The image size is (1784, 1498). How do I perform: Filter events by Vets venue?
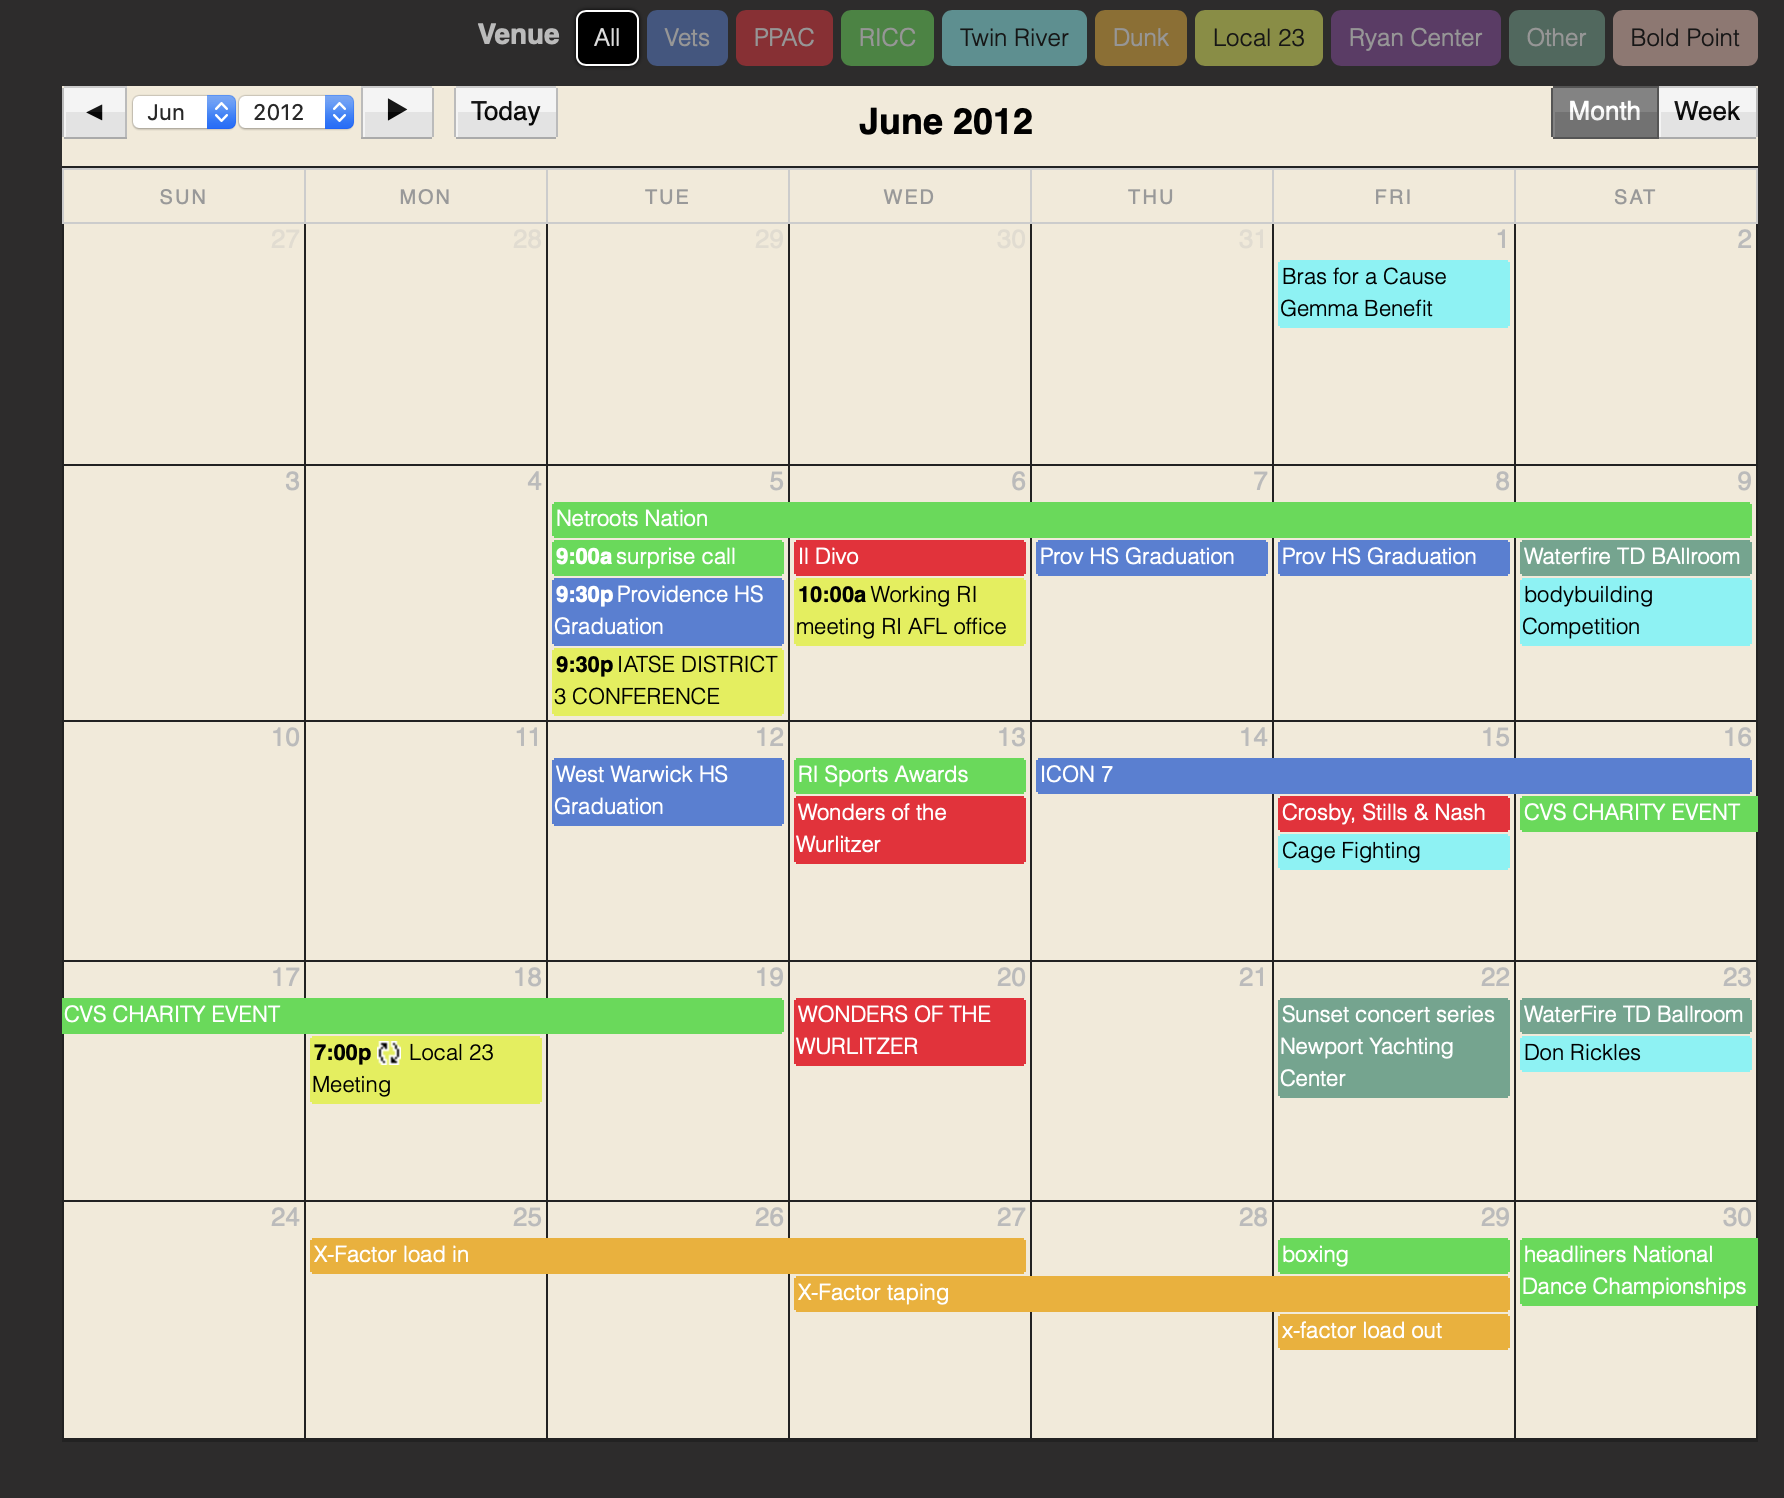tap(687, 38)
